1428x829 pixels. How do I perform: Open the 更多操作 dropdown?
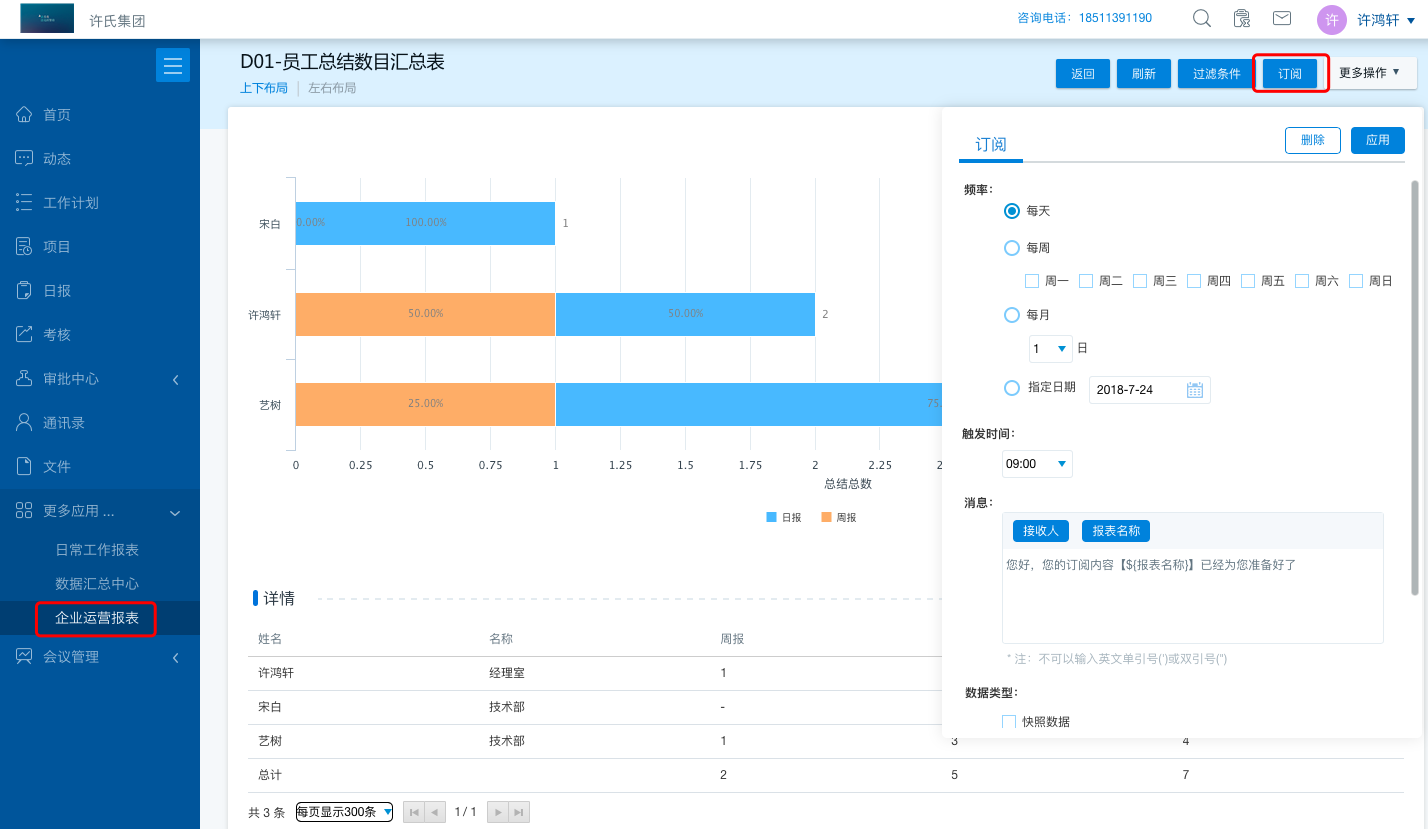point(1369,73)
